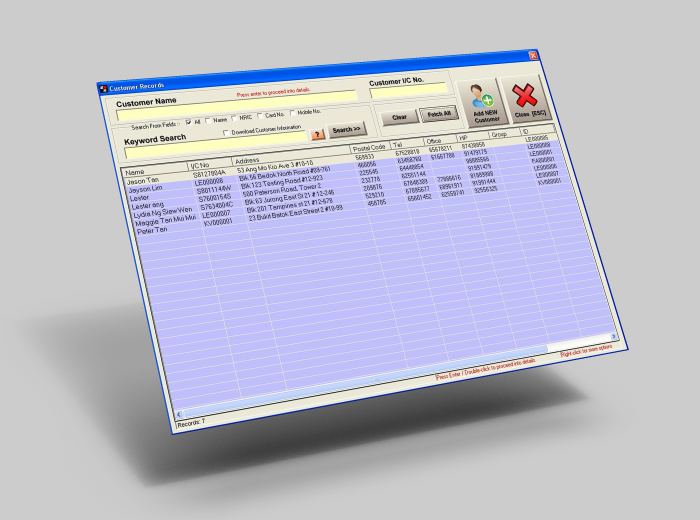The height and width of the screenshot is (520, 700).
Task: Tick the Card No. checkbox
Action: click(x=261, y=116)
